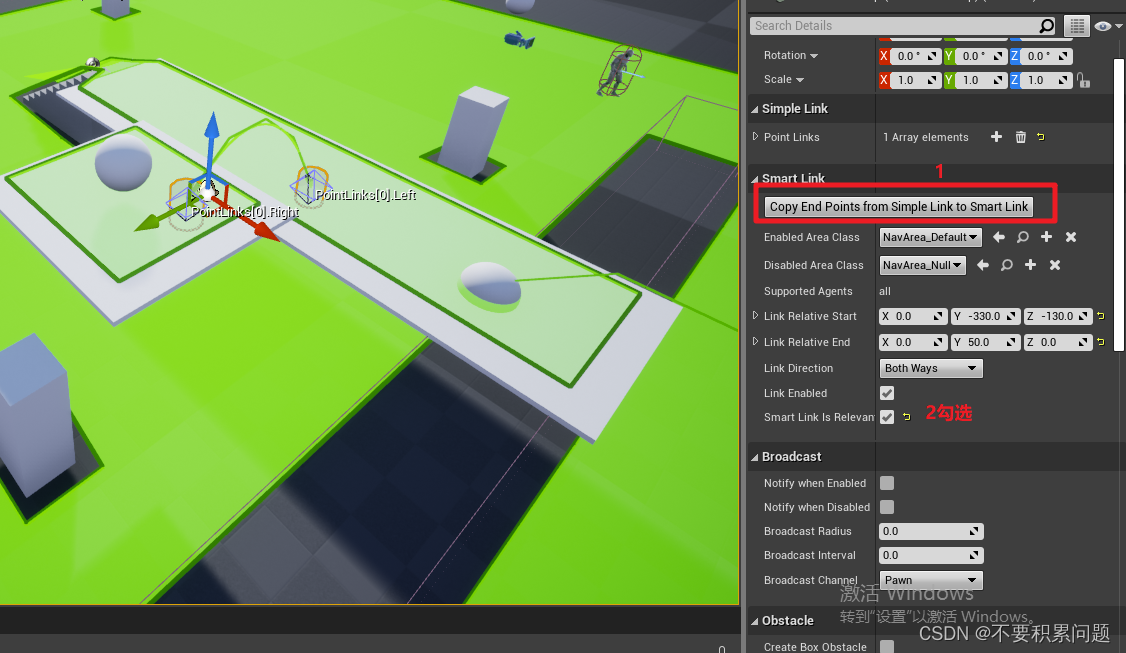Use selected asset arrow for Enabled Area Class
The height and width of the screenshot is (653, 1126).
(998, 237)
